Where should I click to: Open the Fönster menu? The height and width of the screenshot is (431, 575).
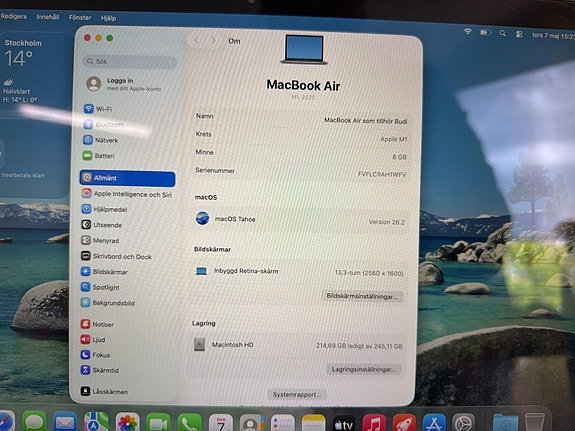pos(80,17)
